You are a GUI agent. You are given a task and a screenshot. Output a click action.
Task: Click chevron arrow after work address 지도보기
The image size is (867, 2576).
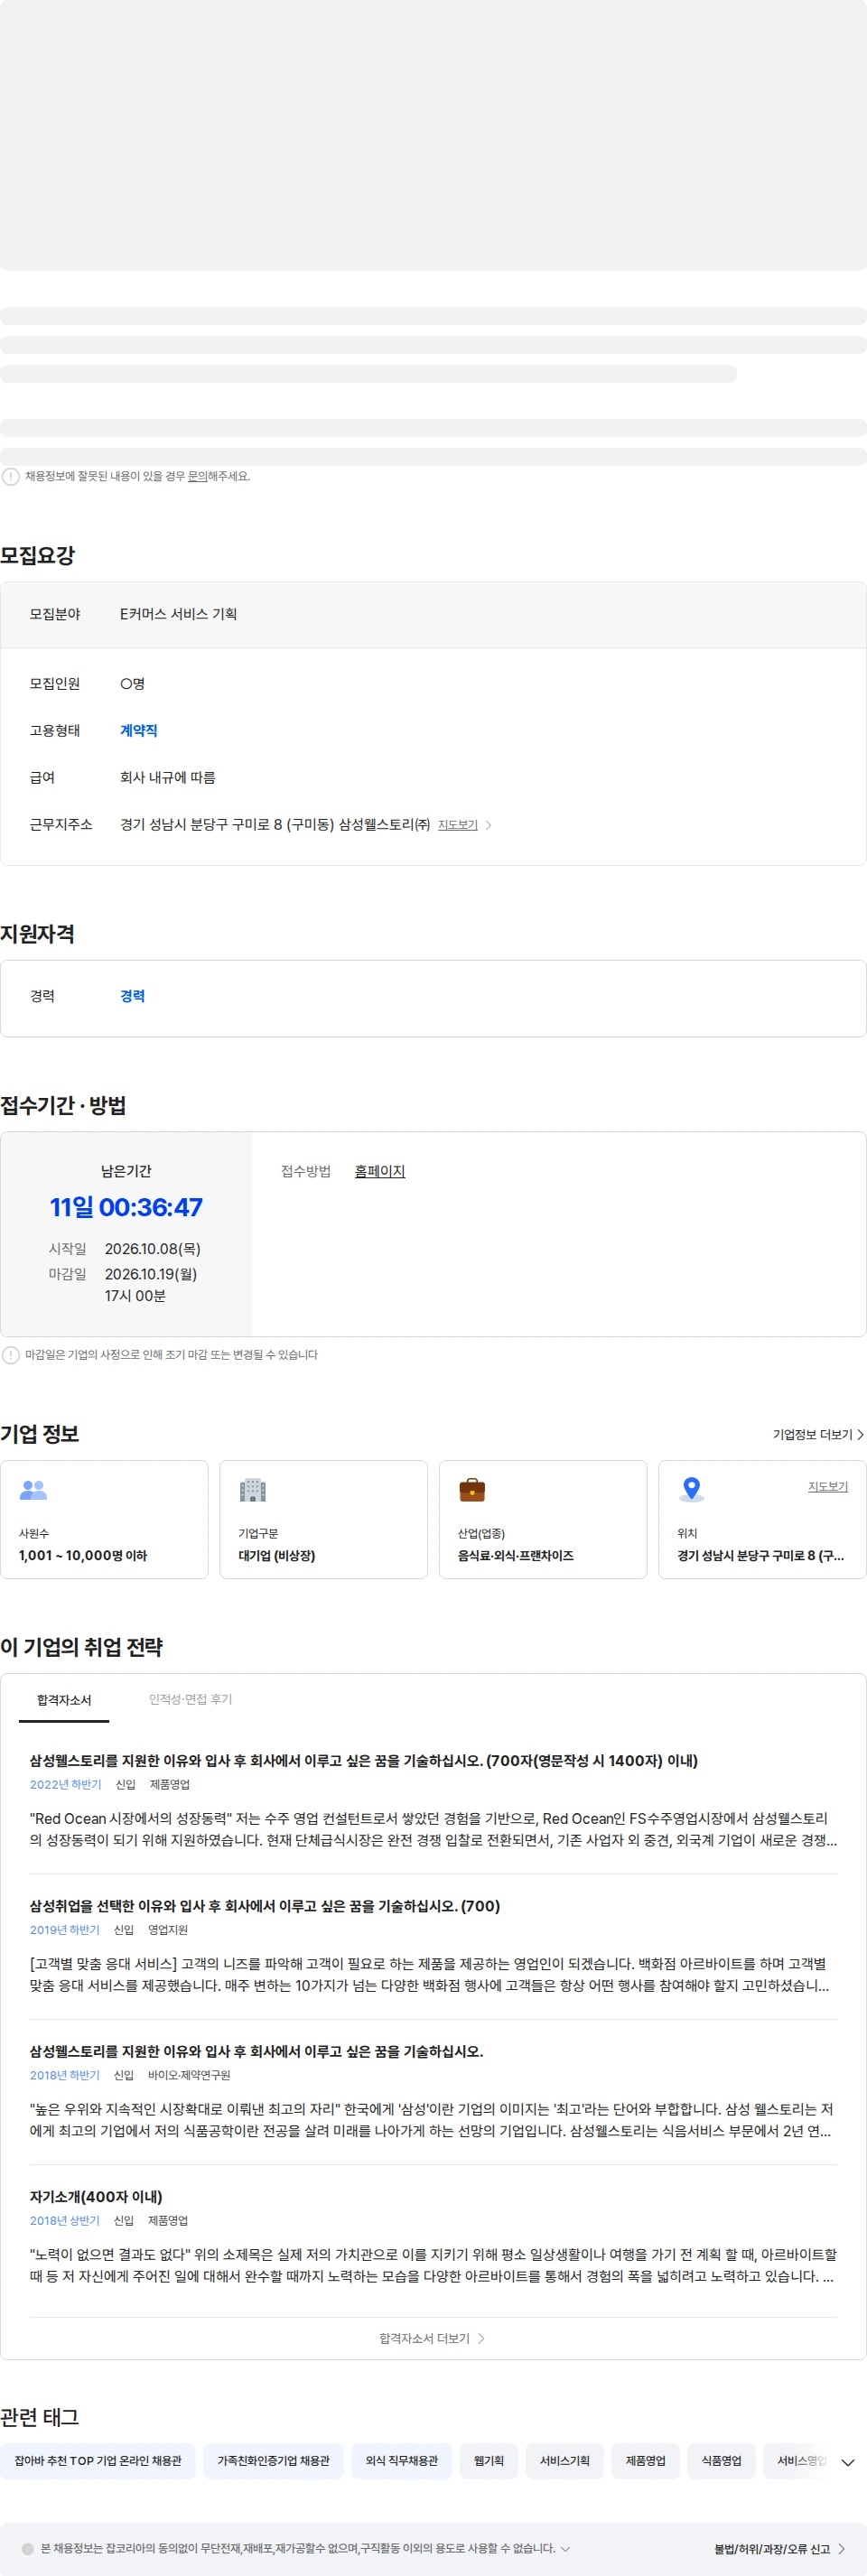point(488,825)
